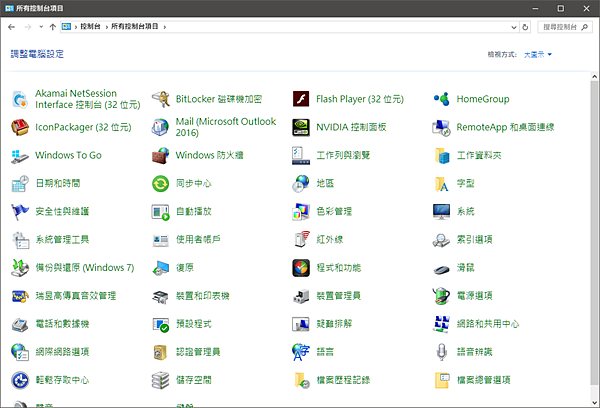600x408 pixels.
Task: Expand chevron after 所有控制台項目 breadcrumb
Action: point(165,27)
